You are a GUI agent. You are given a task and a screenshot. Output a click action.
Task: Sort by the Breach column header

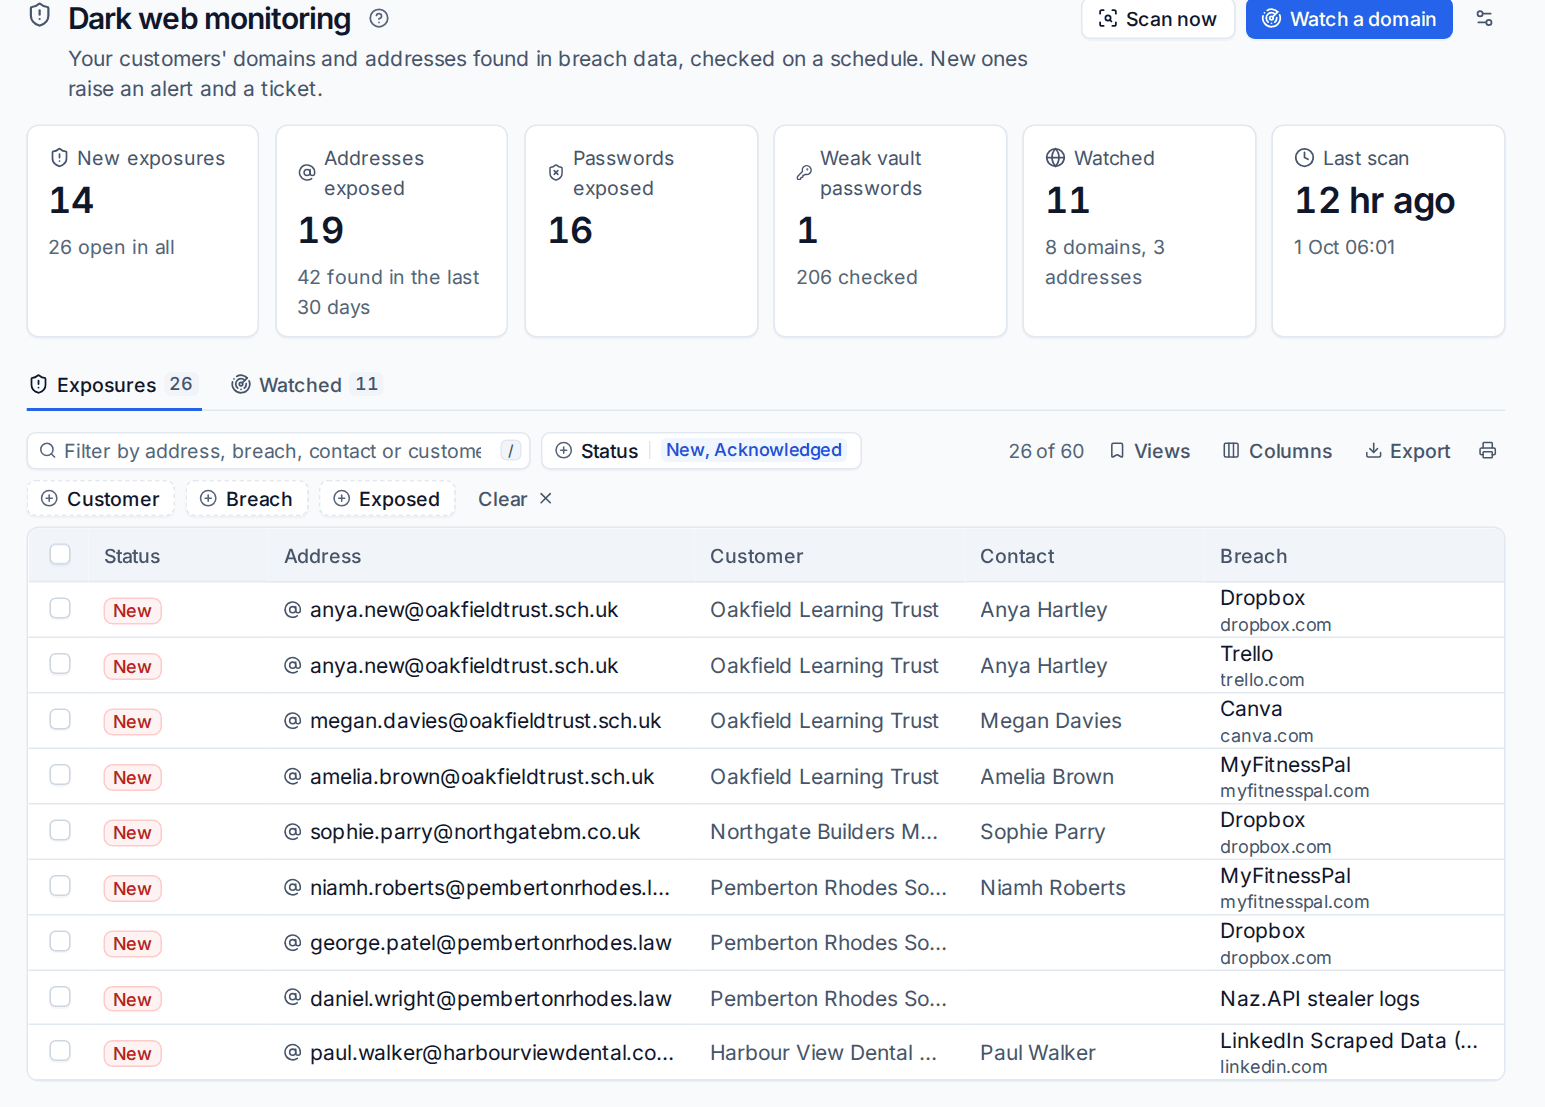coord(1253,556)
